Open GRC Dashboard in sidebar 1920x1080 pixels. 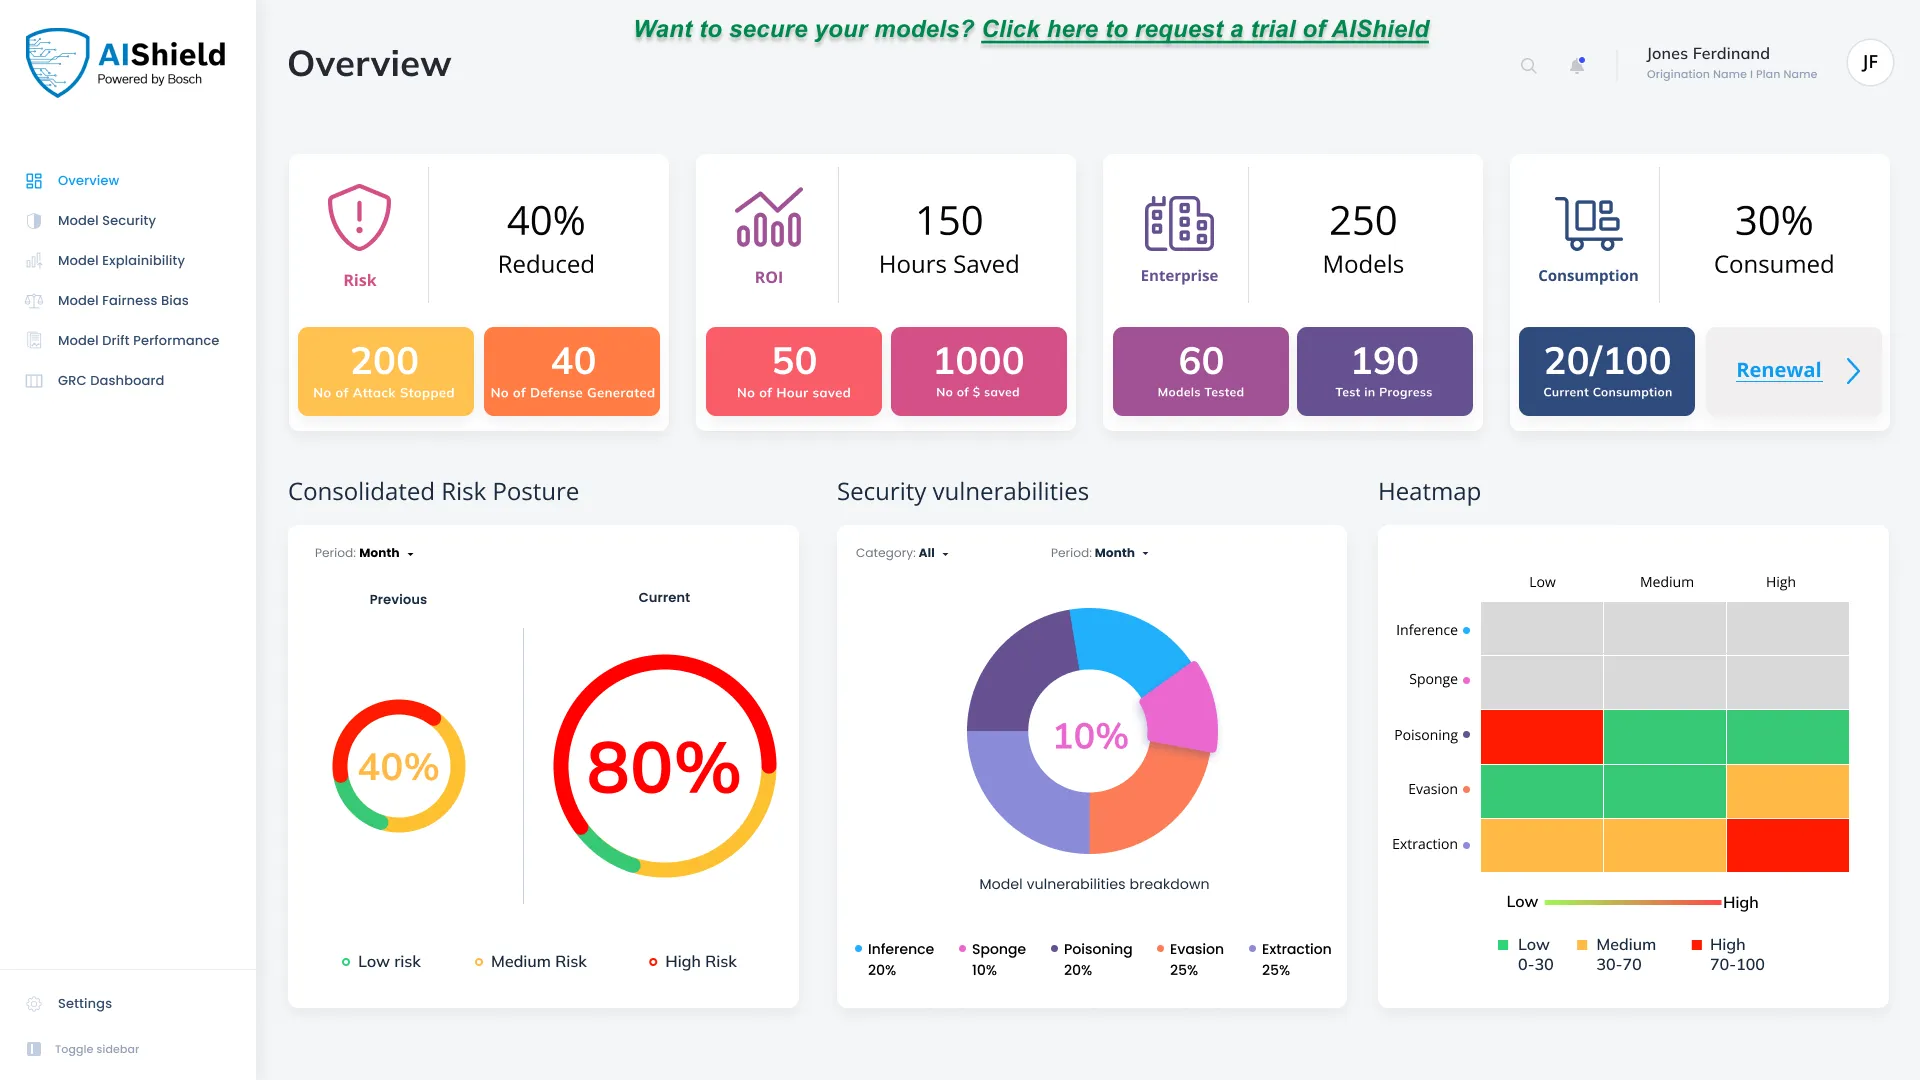(110, 380)
